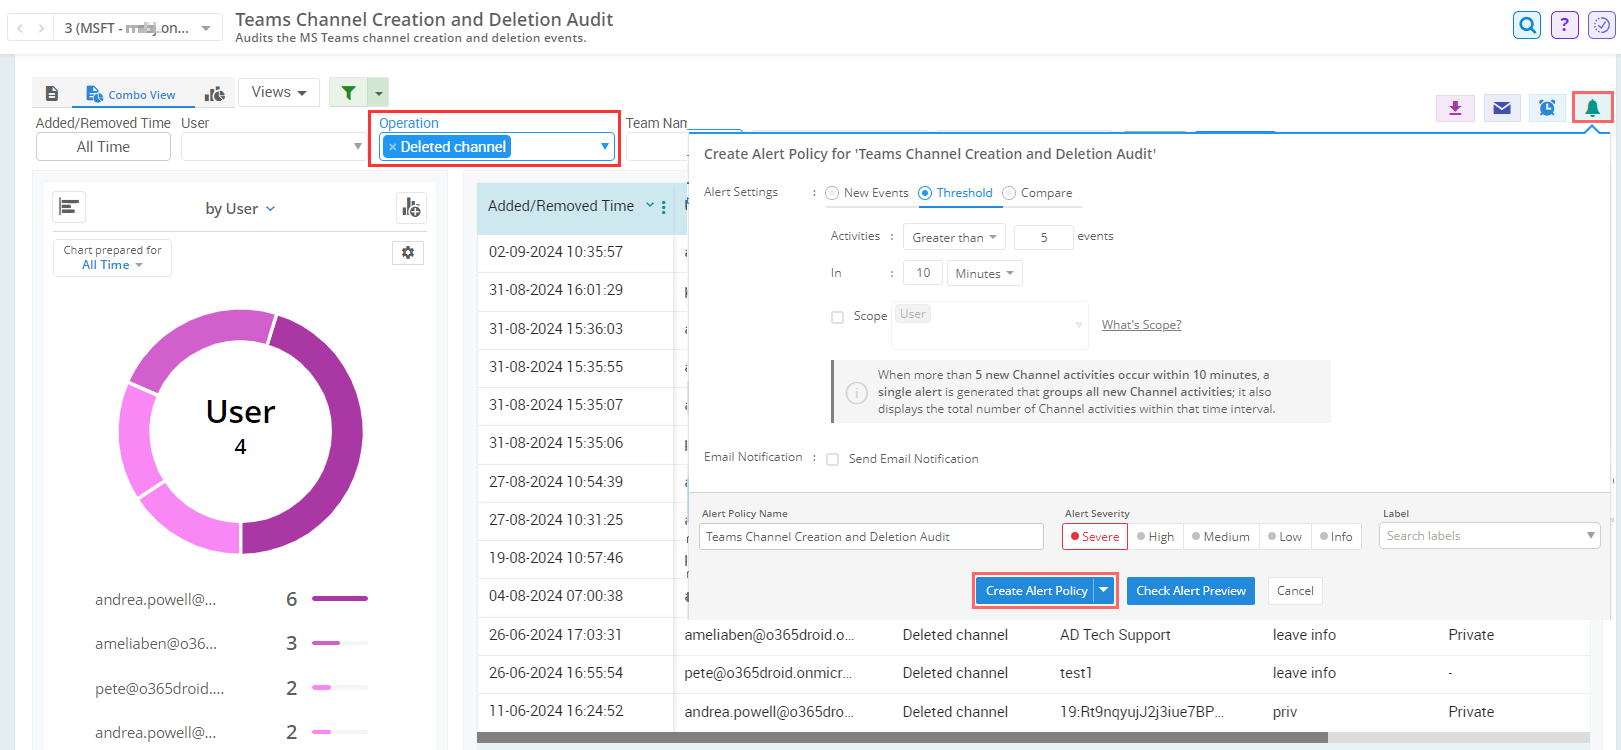Set alert severity to Severe

coord(1095,537)
